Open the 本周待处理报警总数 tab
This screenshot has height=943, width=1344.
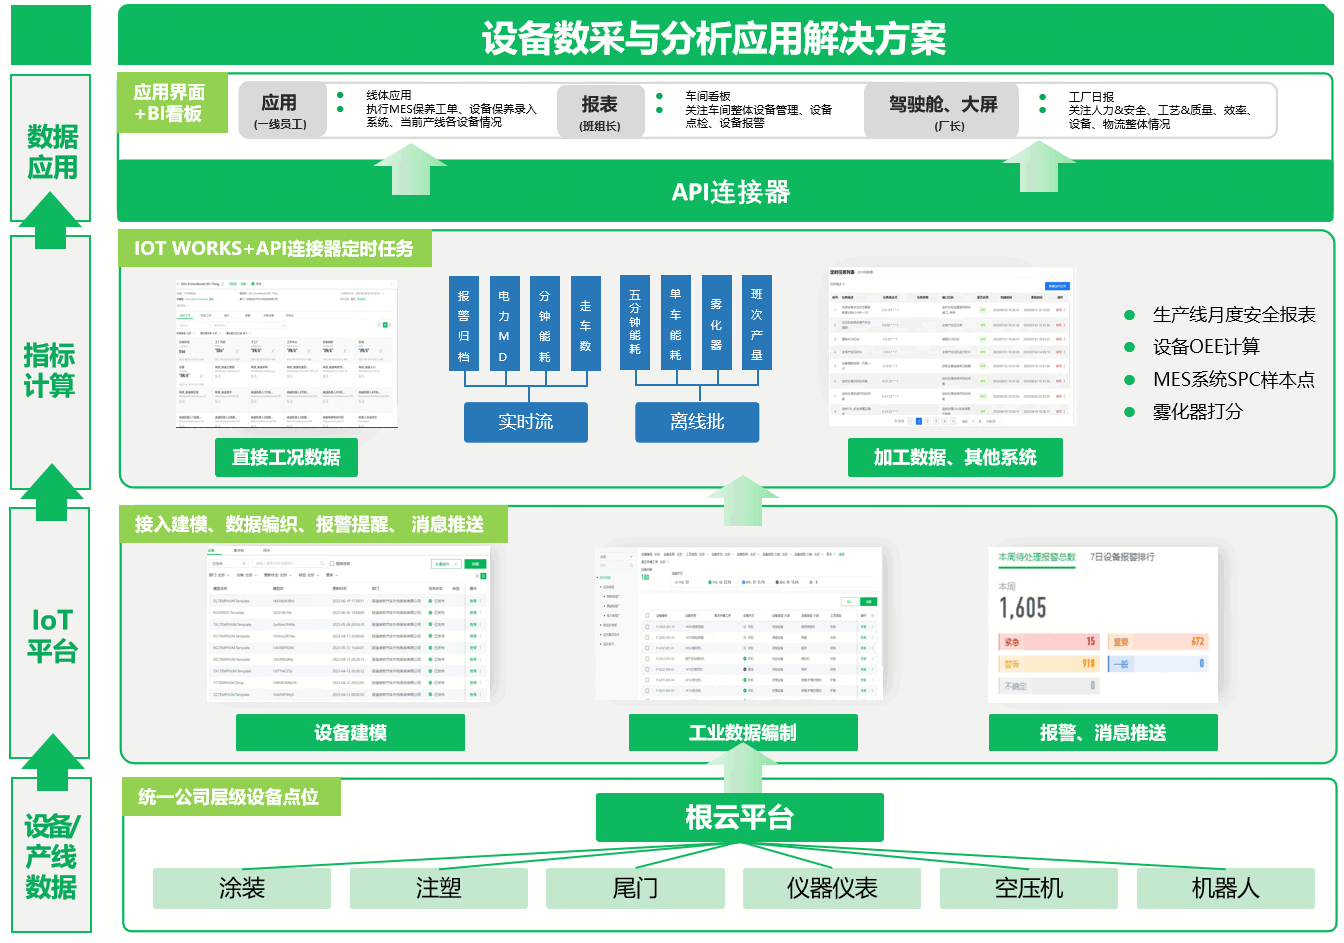pyautogui.click(x=1036, y=557)
